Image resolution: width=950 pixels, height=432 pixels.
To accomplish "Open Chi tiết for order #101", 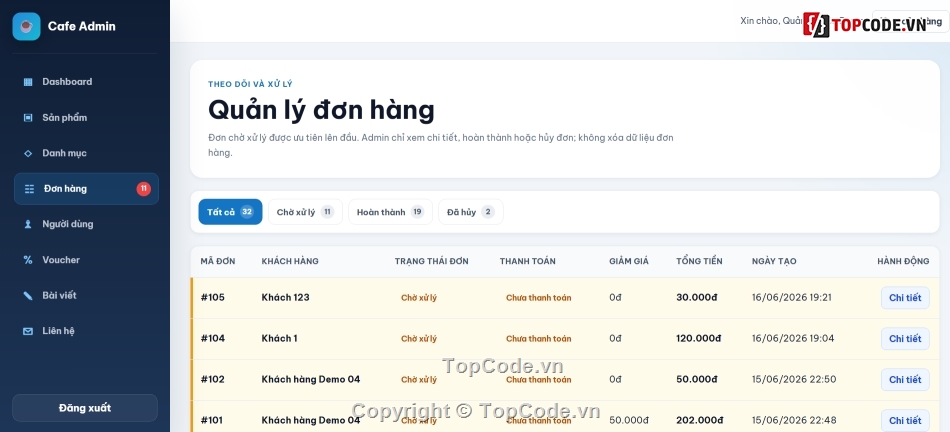I will point(905,420).
